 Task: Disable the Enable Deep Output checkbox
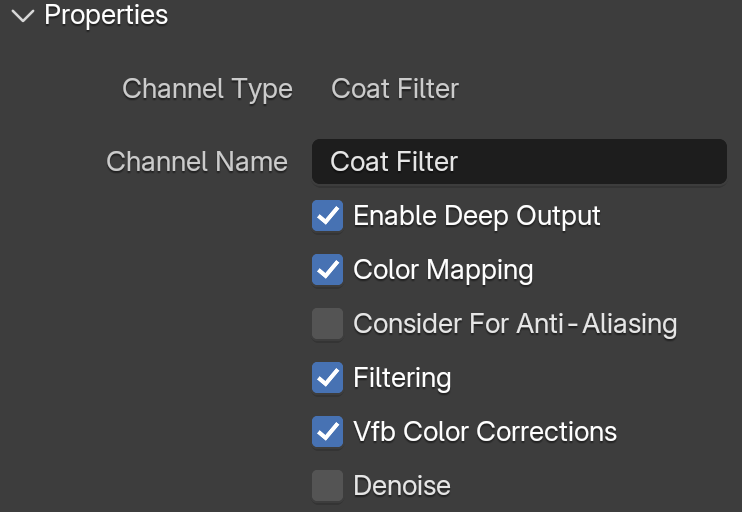[327, 216]
